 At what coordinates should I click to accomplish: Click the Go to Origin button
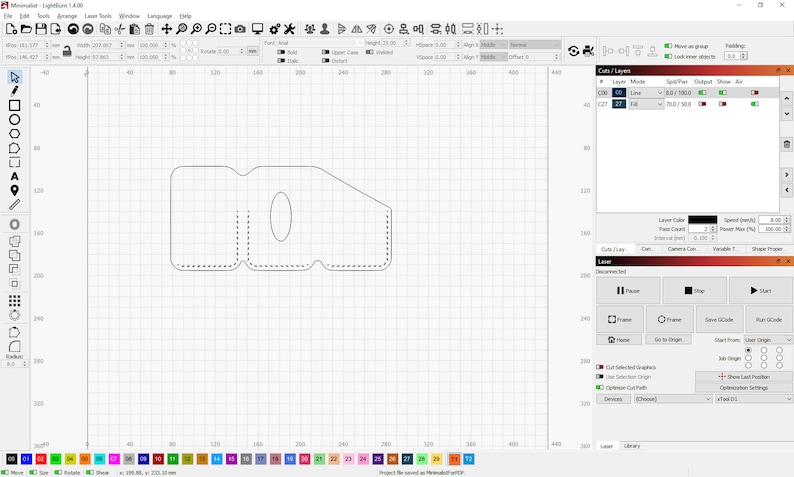pos(668,340)
